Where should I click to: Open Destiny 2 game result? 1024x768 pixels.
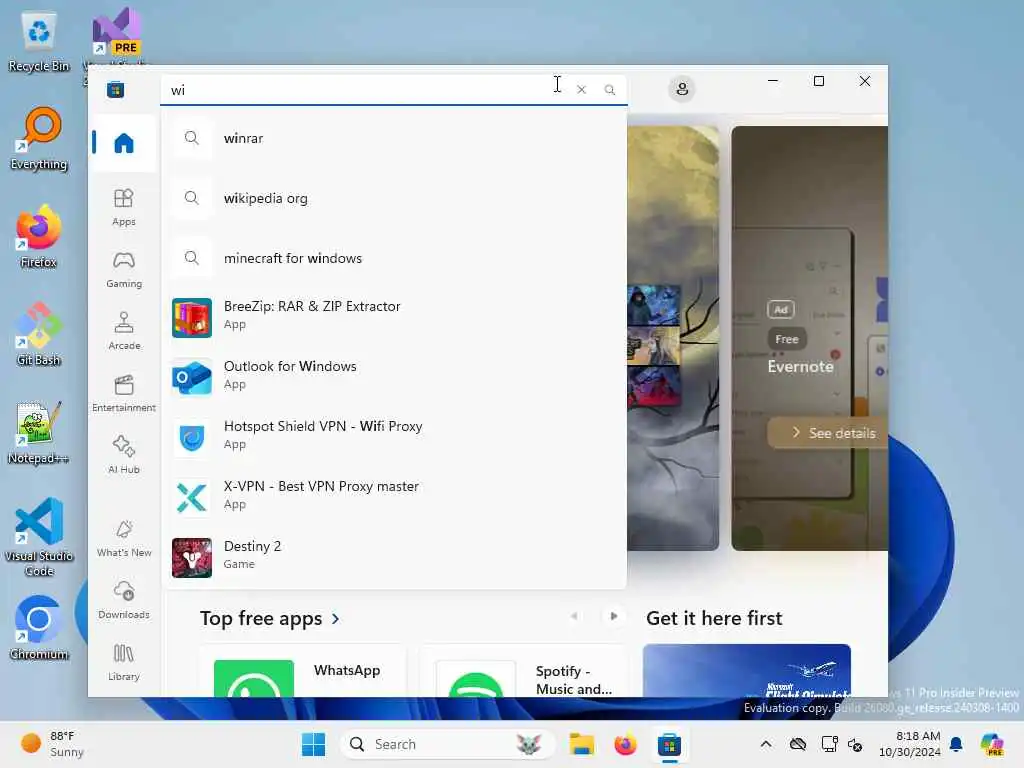point(394,558)
